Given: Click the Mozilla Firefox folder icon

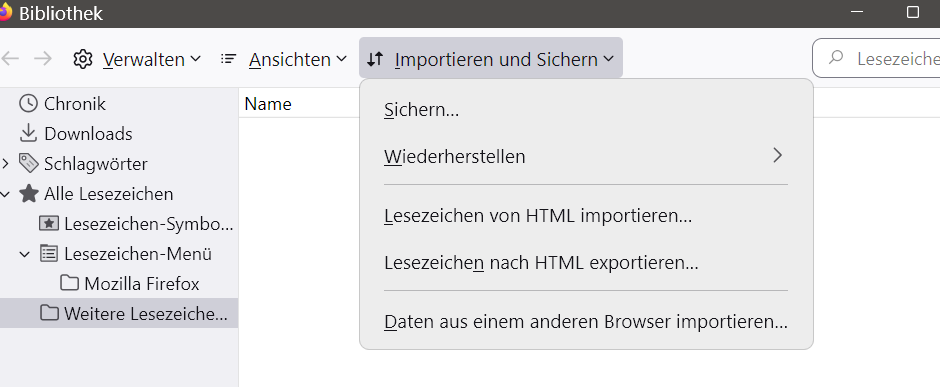Looking at the screenshot, I should [x=70, y=283].
